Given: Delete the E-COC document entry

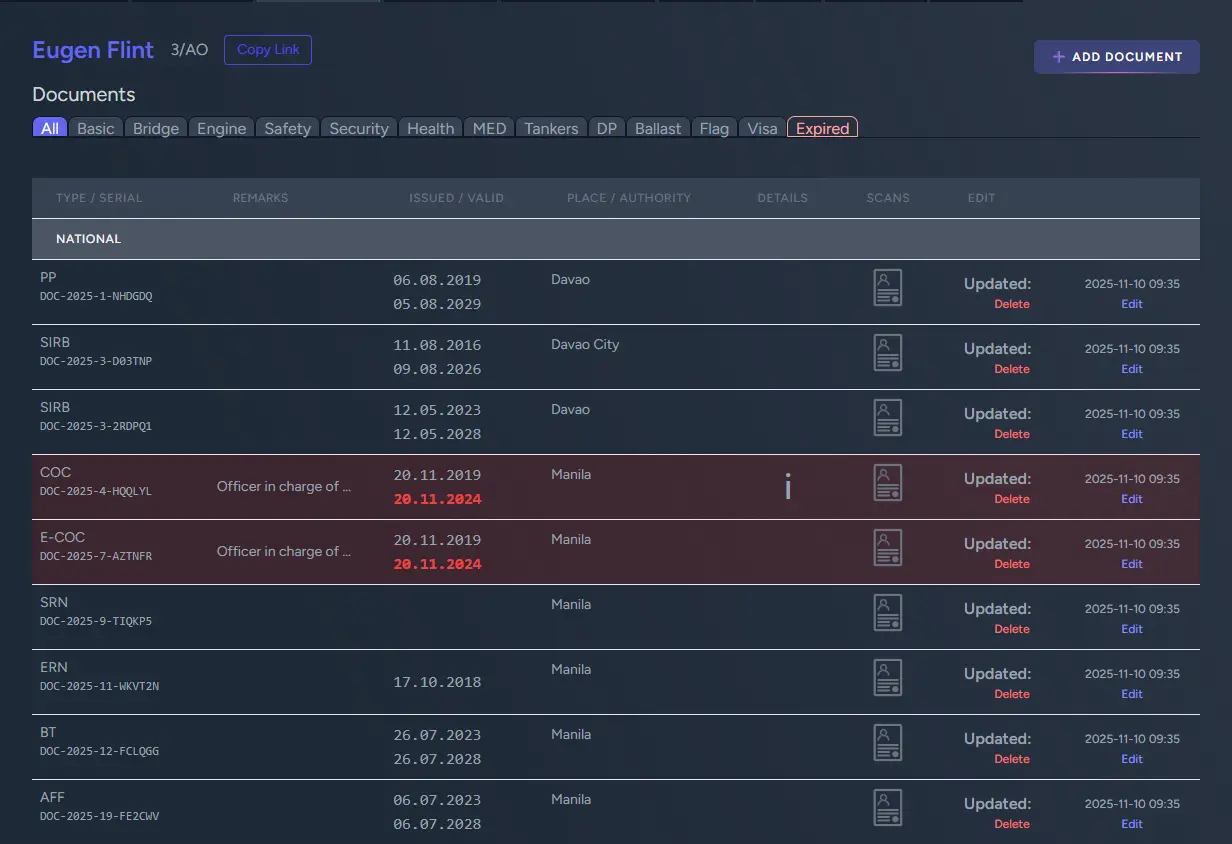Looking at the screenshot, I should click(1011, 564).
